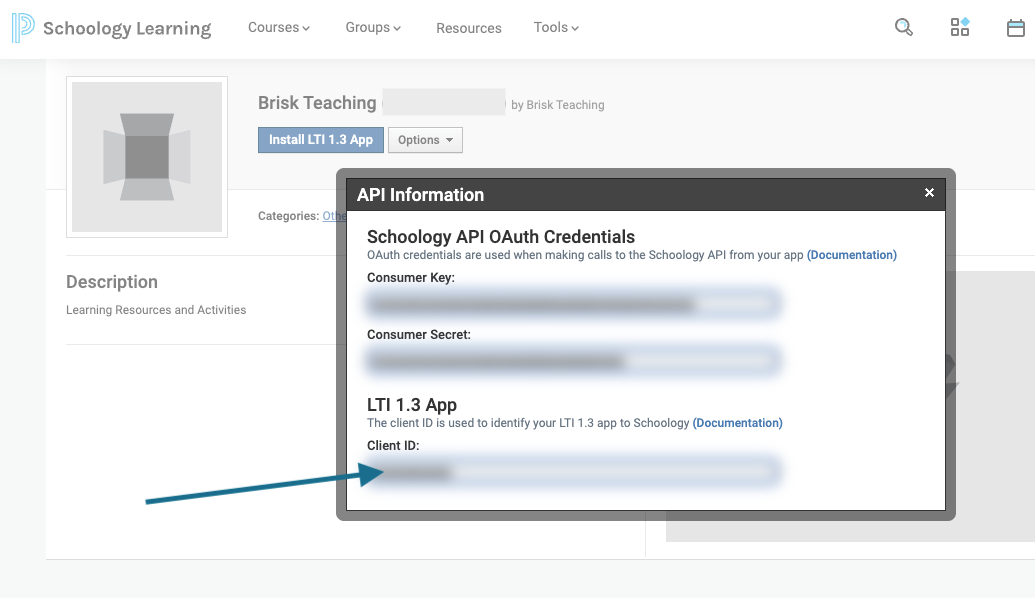Click the "by Brisk Teaching" author text

[558, 105]
